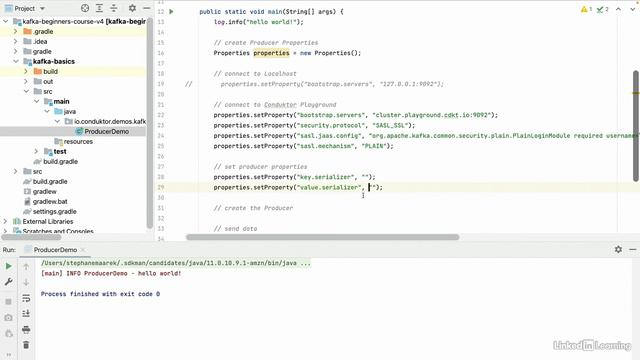Select build.gradle inside kafka-basics
The width and height of the screenshot is (640, 360).
[x=56, y=161]
